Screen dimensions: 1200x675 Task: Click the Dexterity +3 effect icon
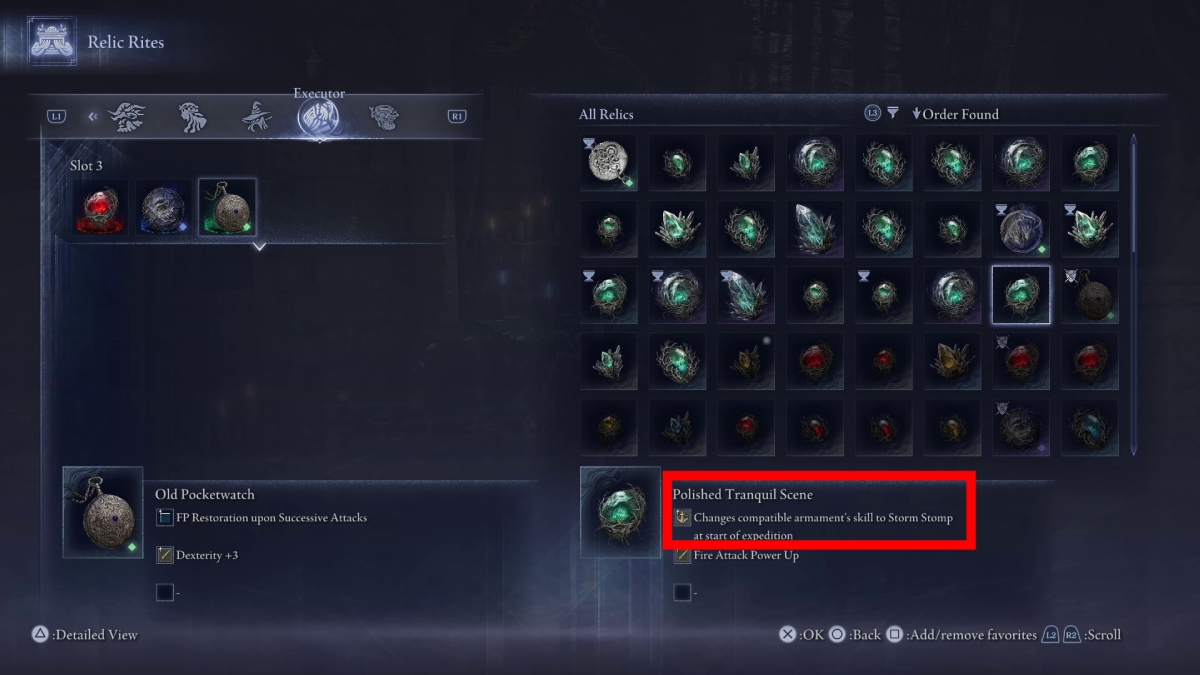(165, 554)
